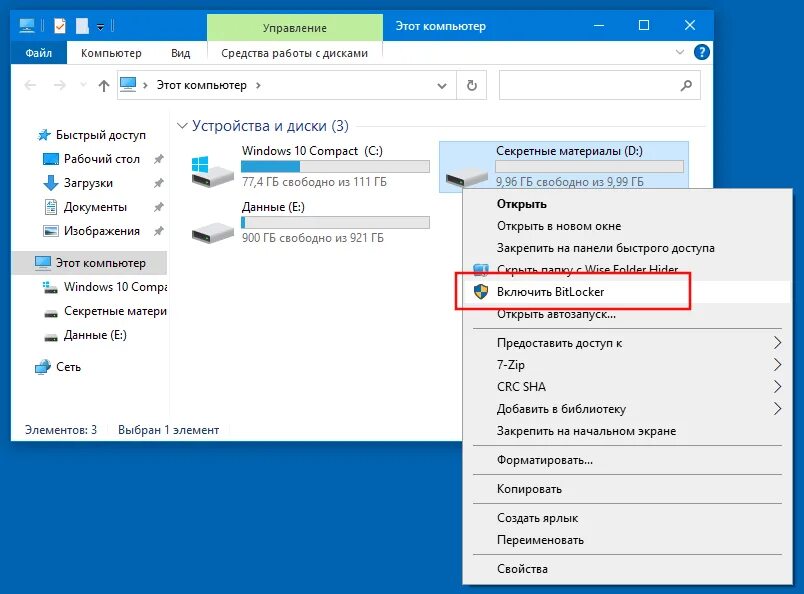This screenshot has width=804, height=594.
Task: Click the pin icon next to Рабочий стол
Action: [x=158, y=159]
